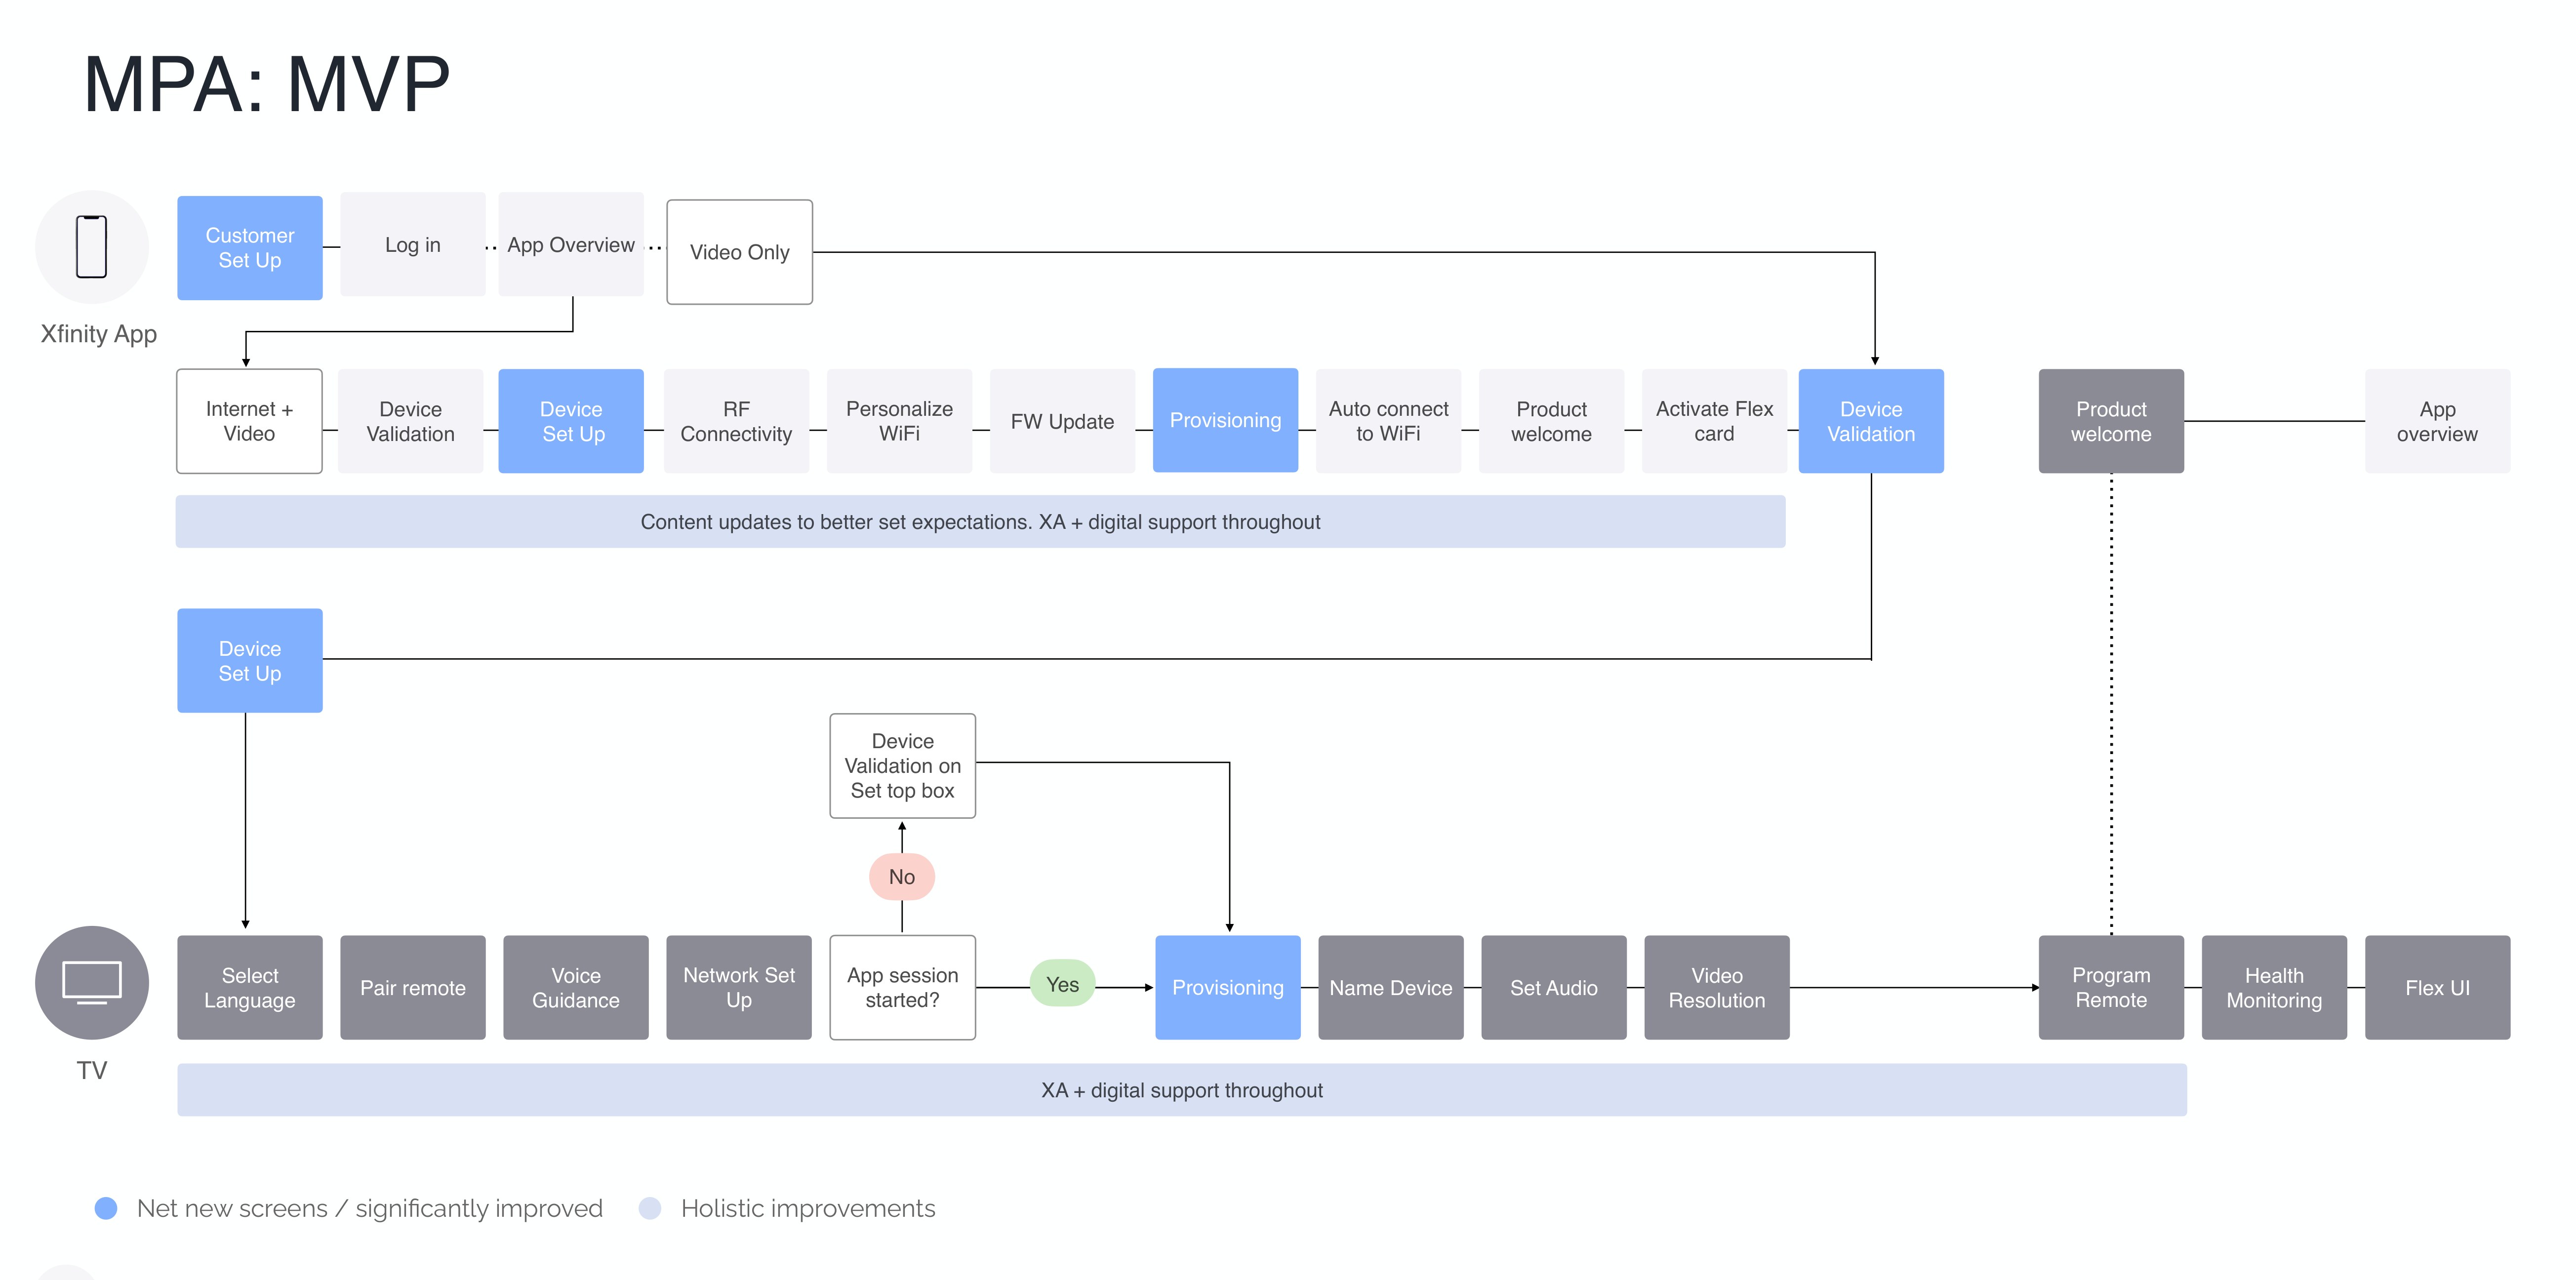
Task: Select the App session started? box
Action: click(903, 987)
